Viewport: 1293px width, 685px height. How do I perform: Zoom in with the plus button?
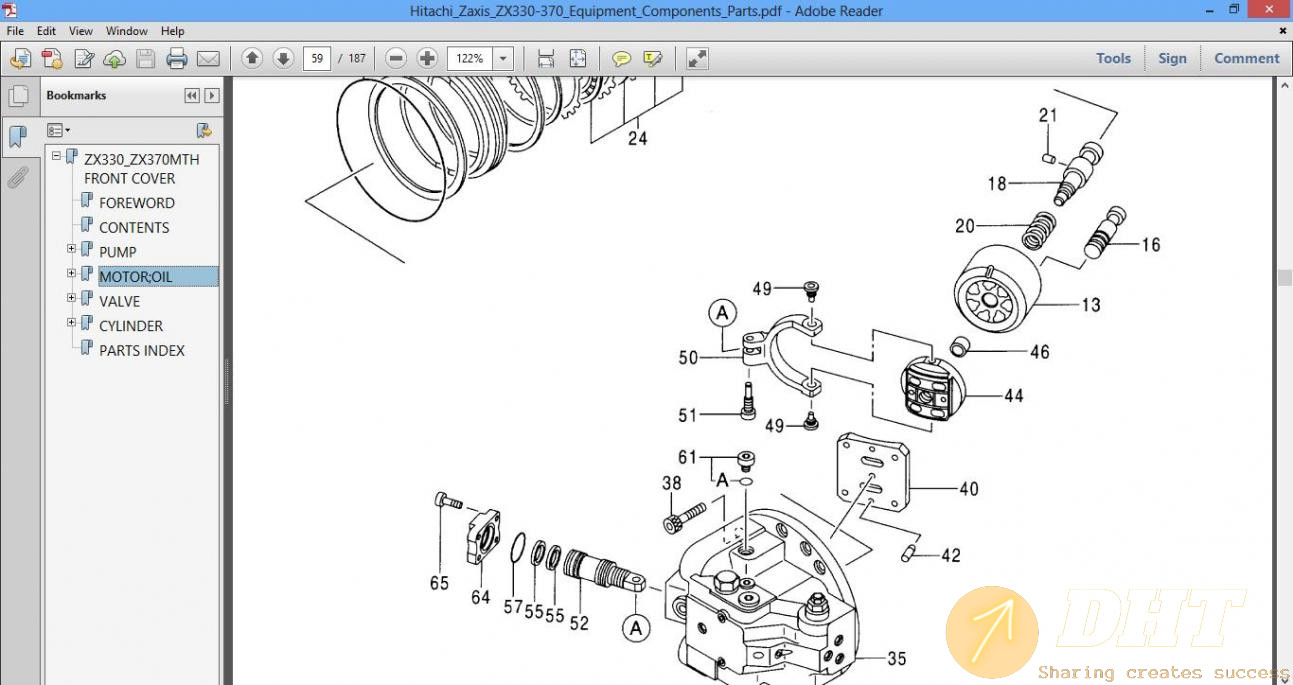(x=427, y=58)
